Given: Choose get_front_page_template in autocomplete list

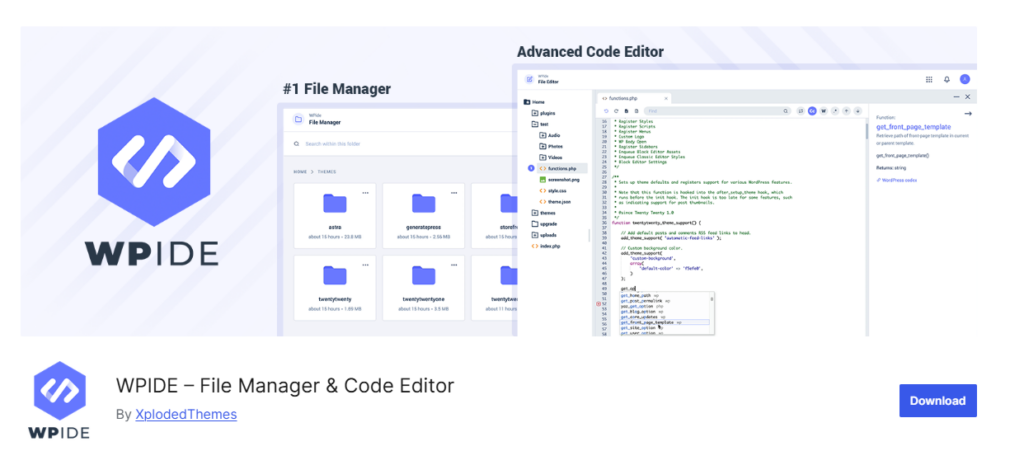Looking at the screenshot, I should click(x=664, y=323).
